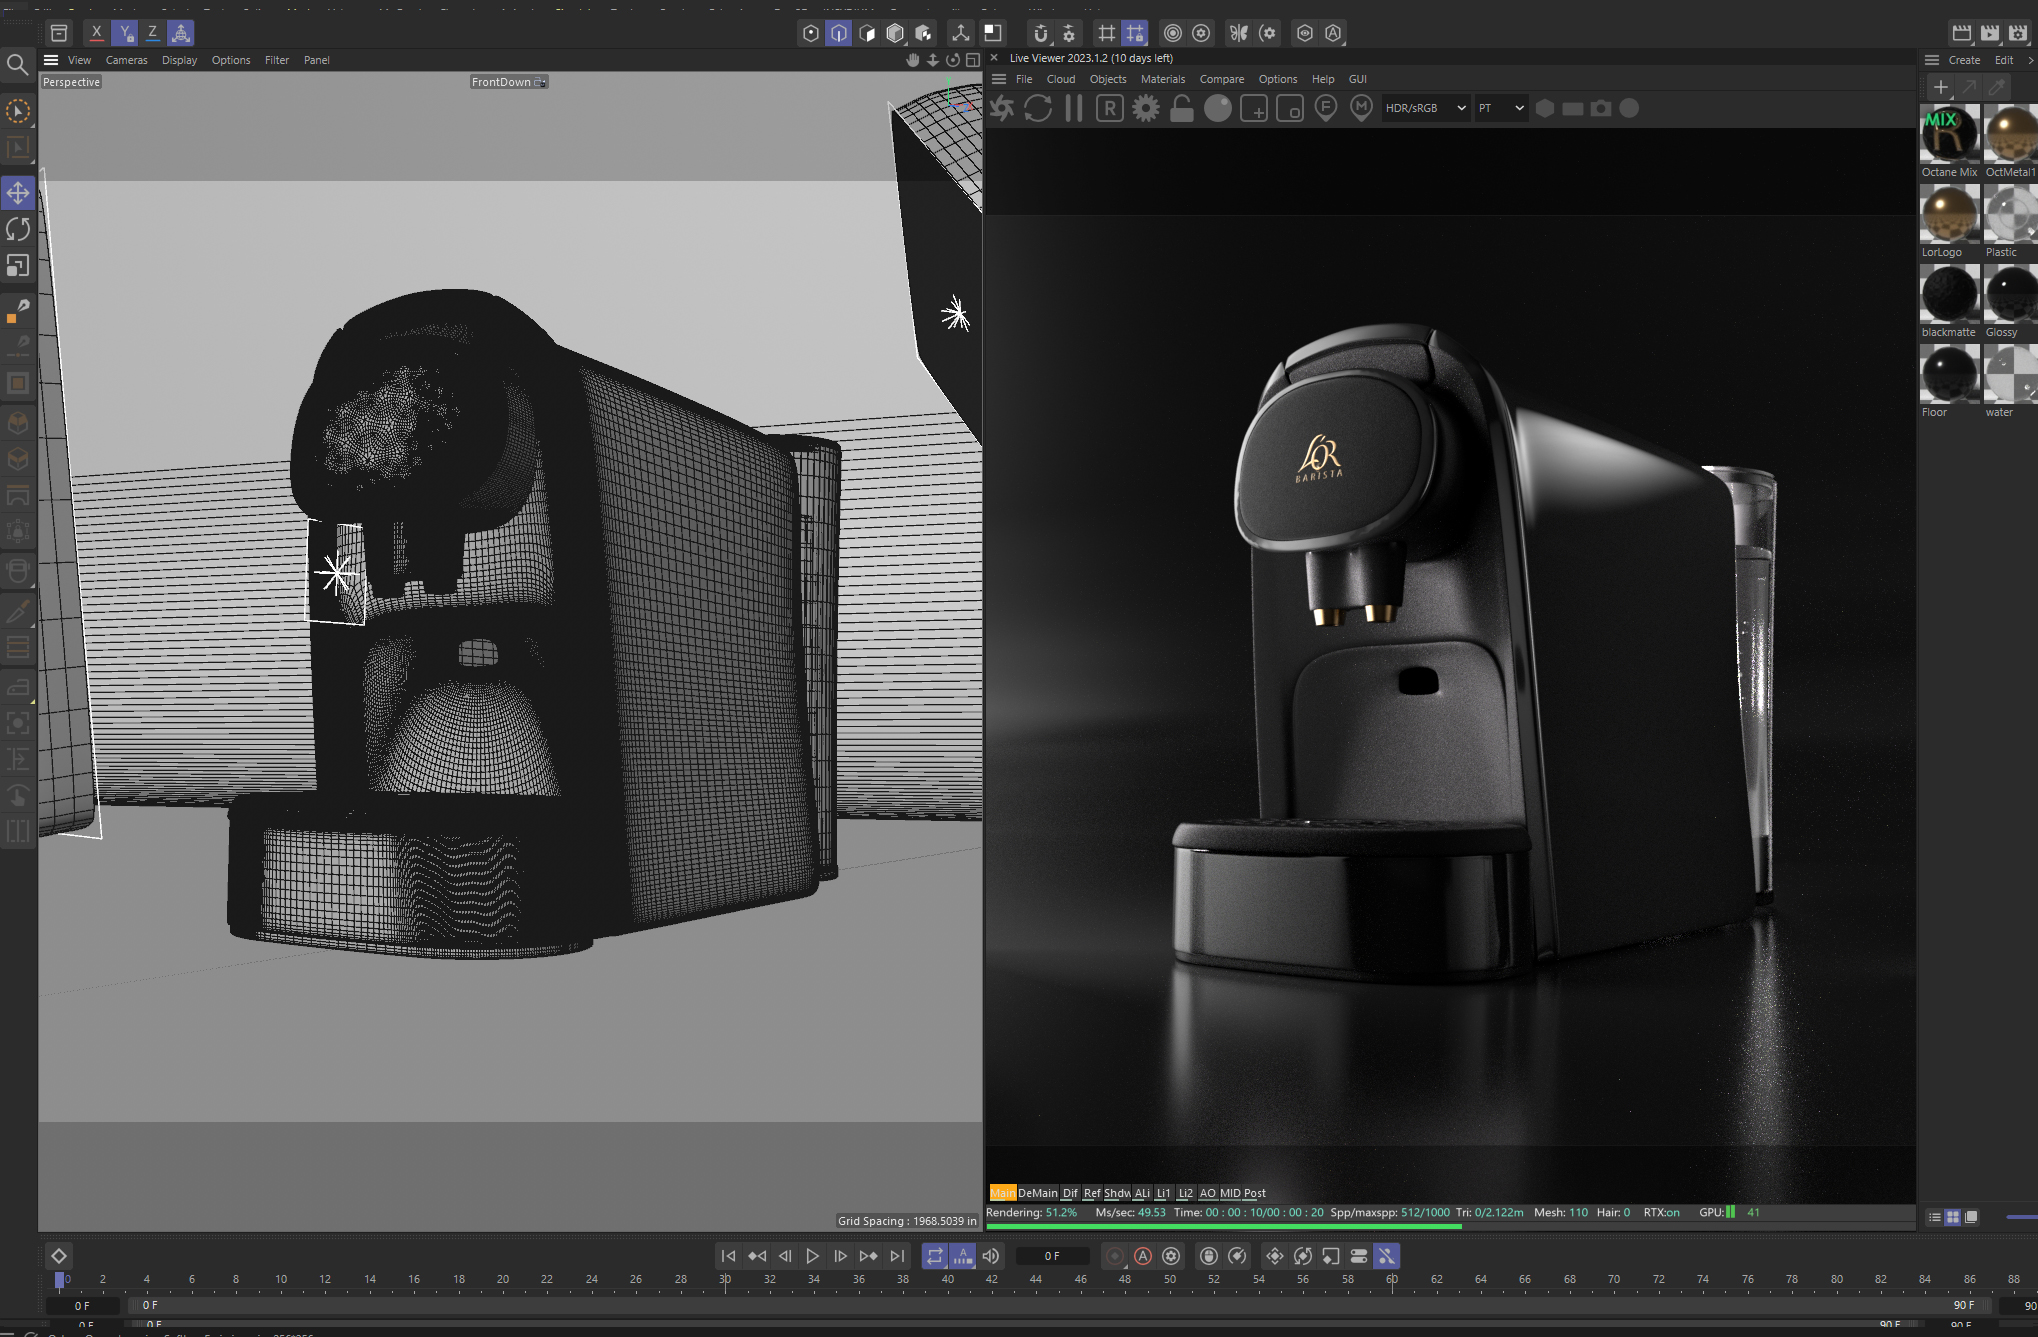Image resolution: width=2038 pixels, height=1337 pixels.
Task: Go to the start of the animation
Action: pyautogui.click(x=728, y=1256)
